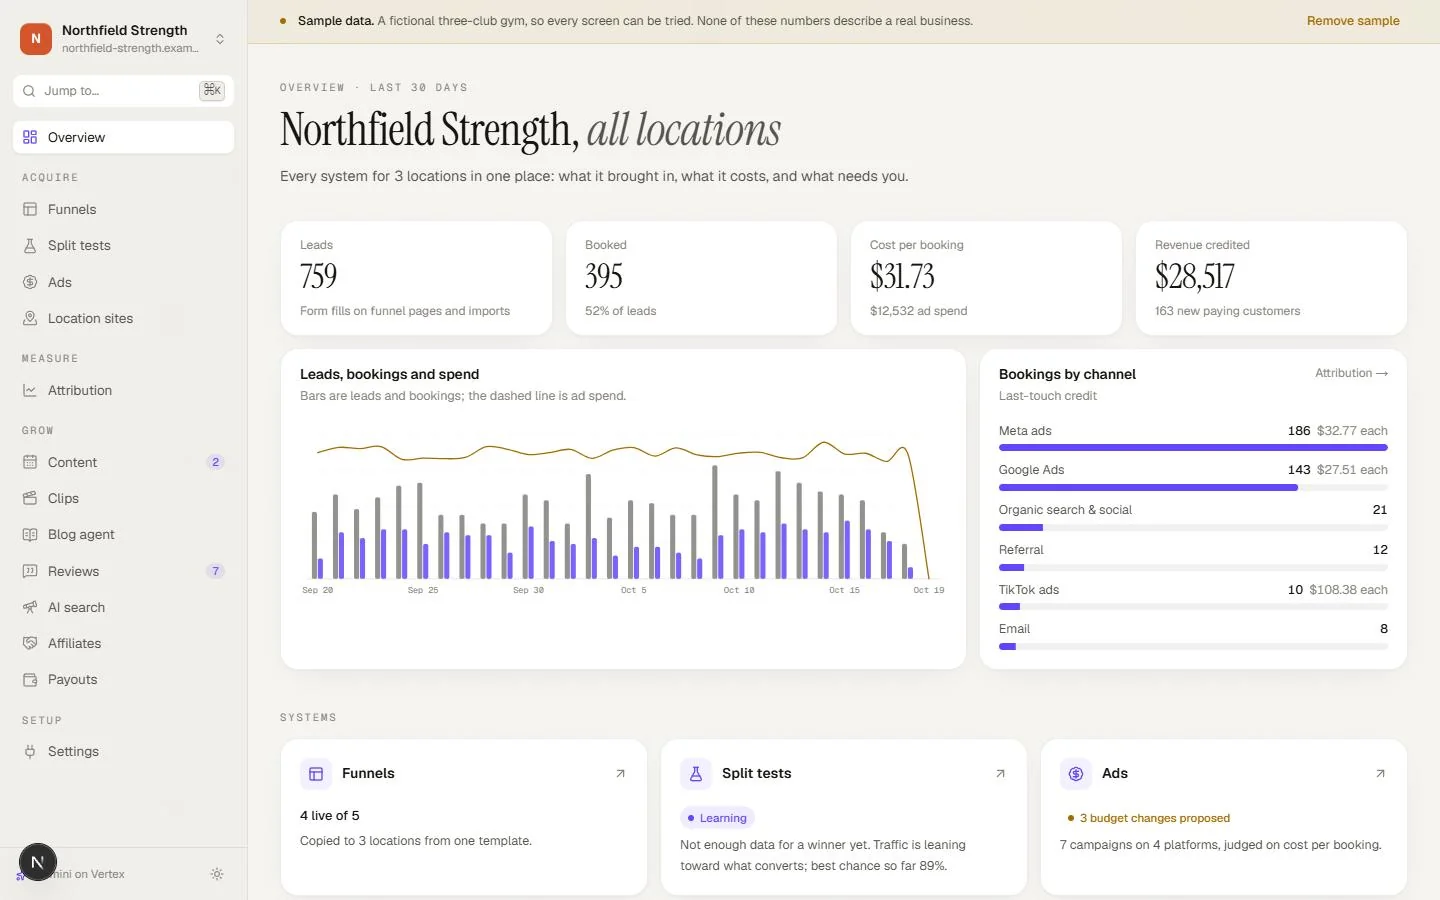Click the Remove sample link
The image size is (1440, 900).
[1353, 21]
